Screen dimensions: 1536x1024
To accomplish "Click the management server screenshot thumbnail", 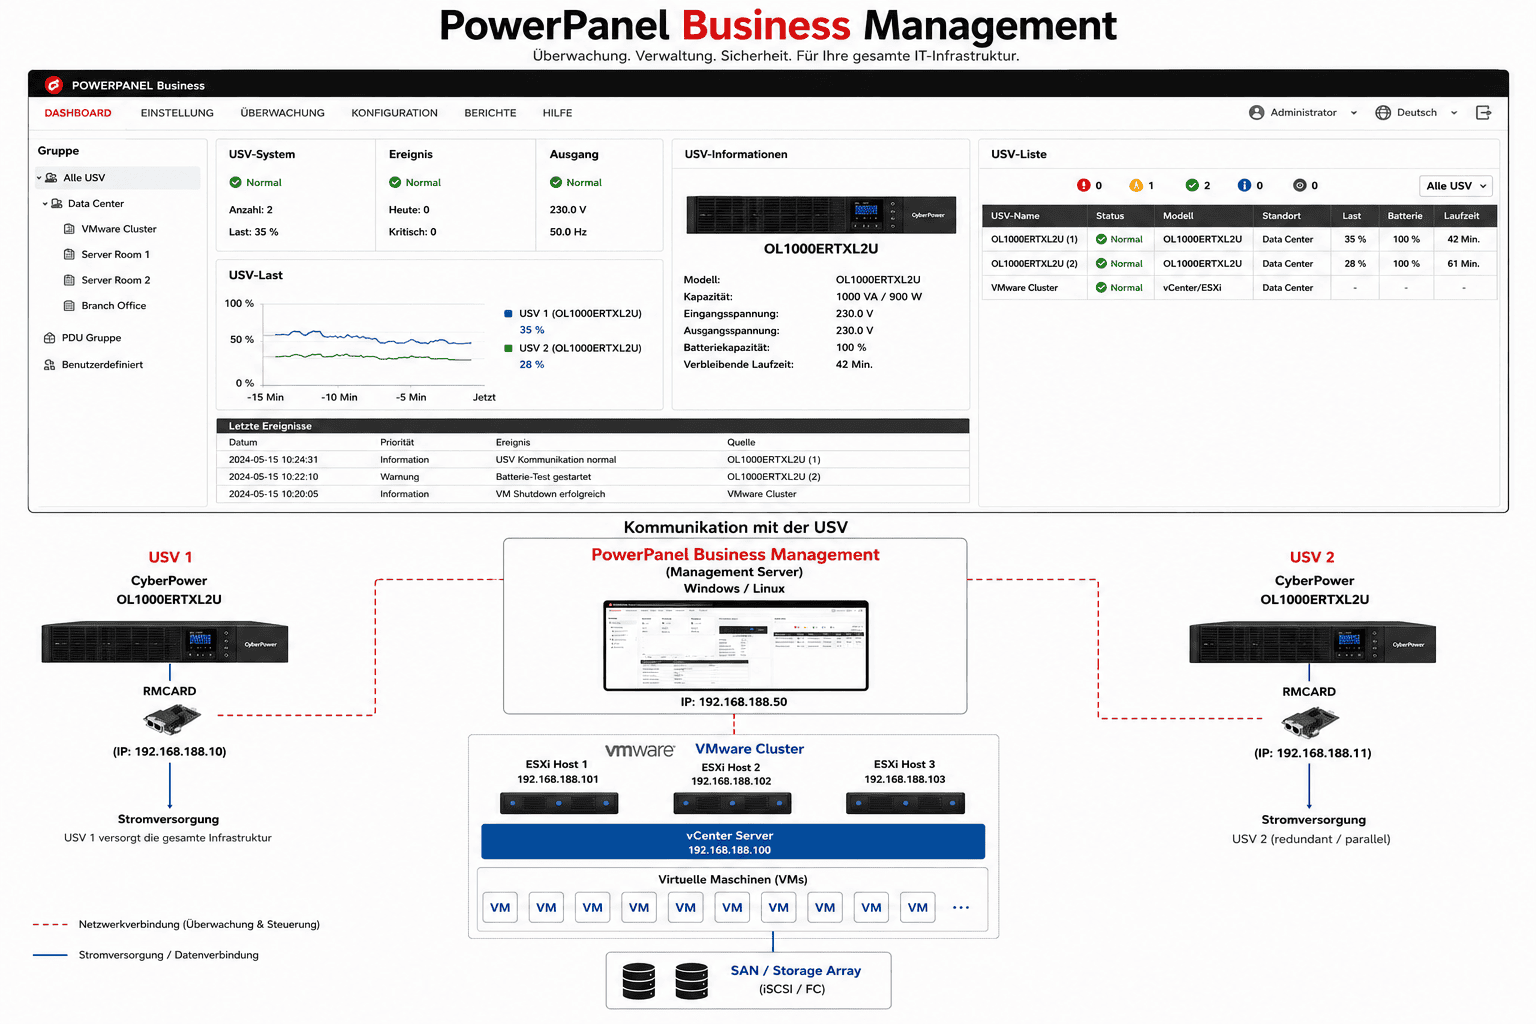I will (x=736, y=646).
